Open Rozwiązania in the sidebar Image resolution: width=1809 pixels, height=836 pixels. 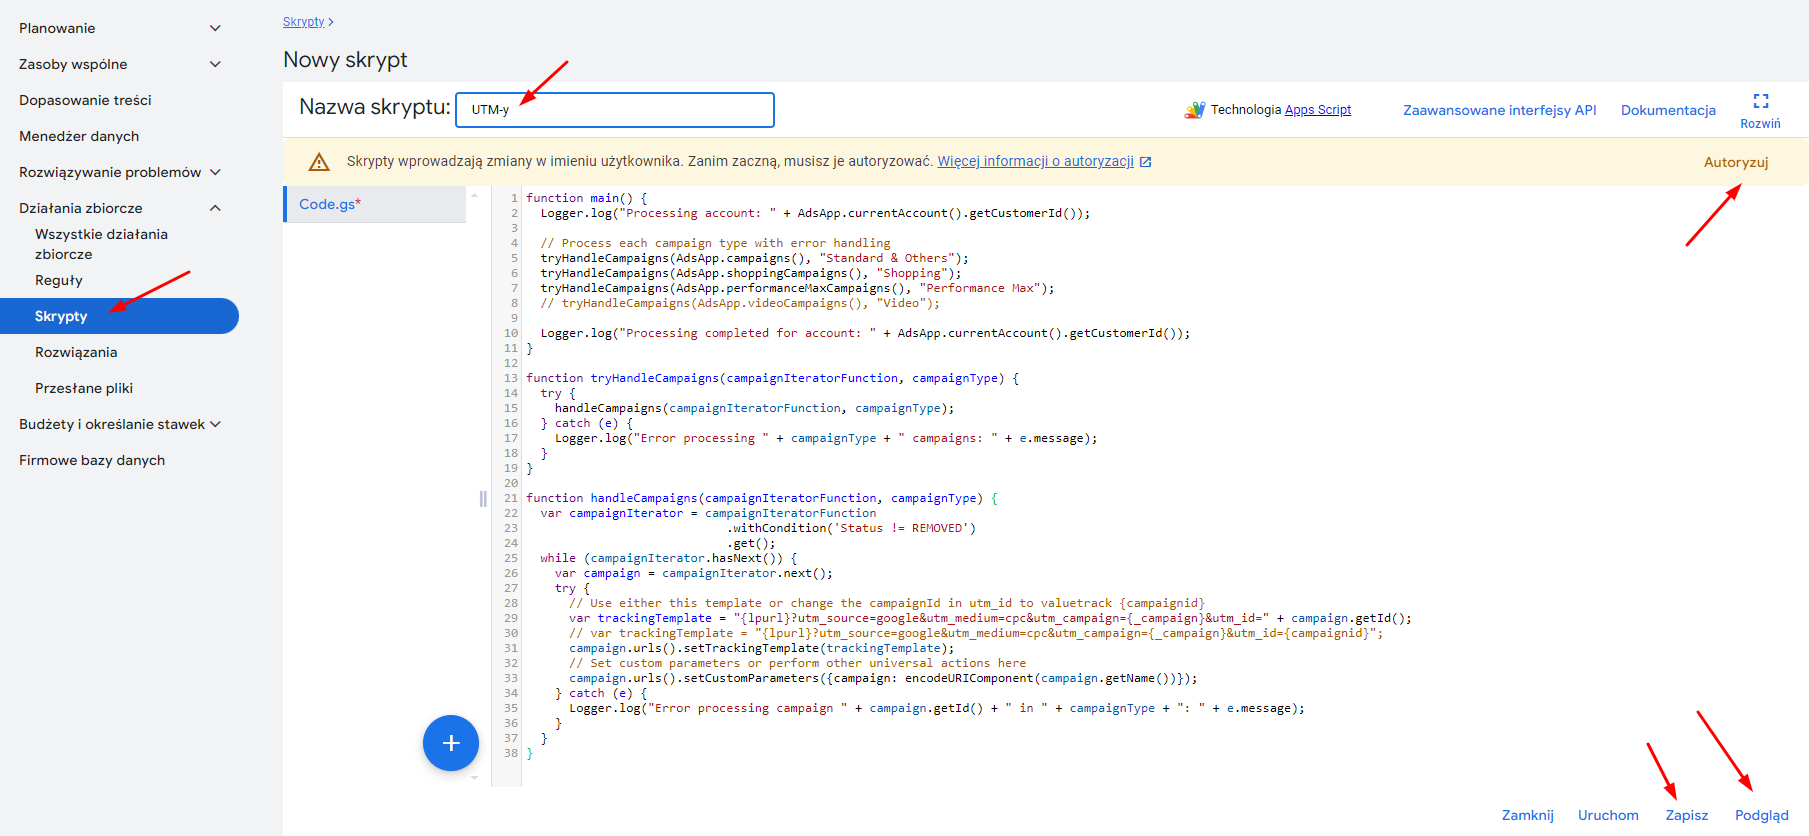click(x=76, y=352)
